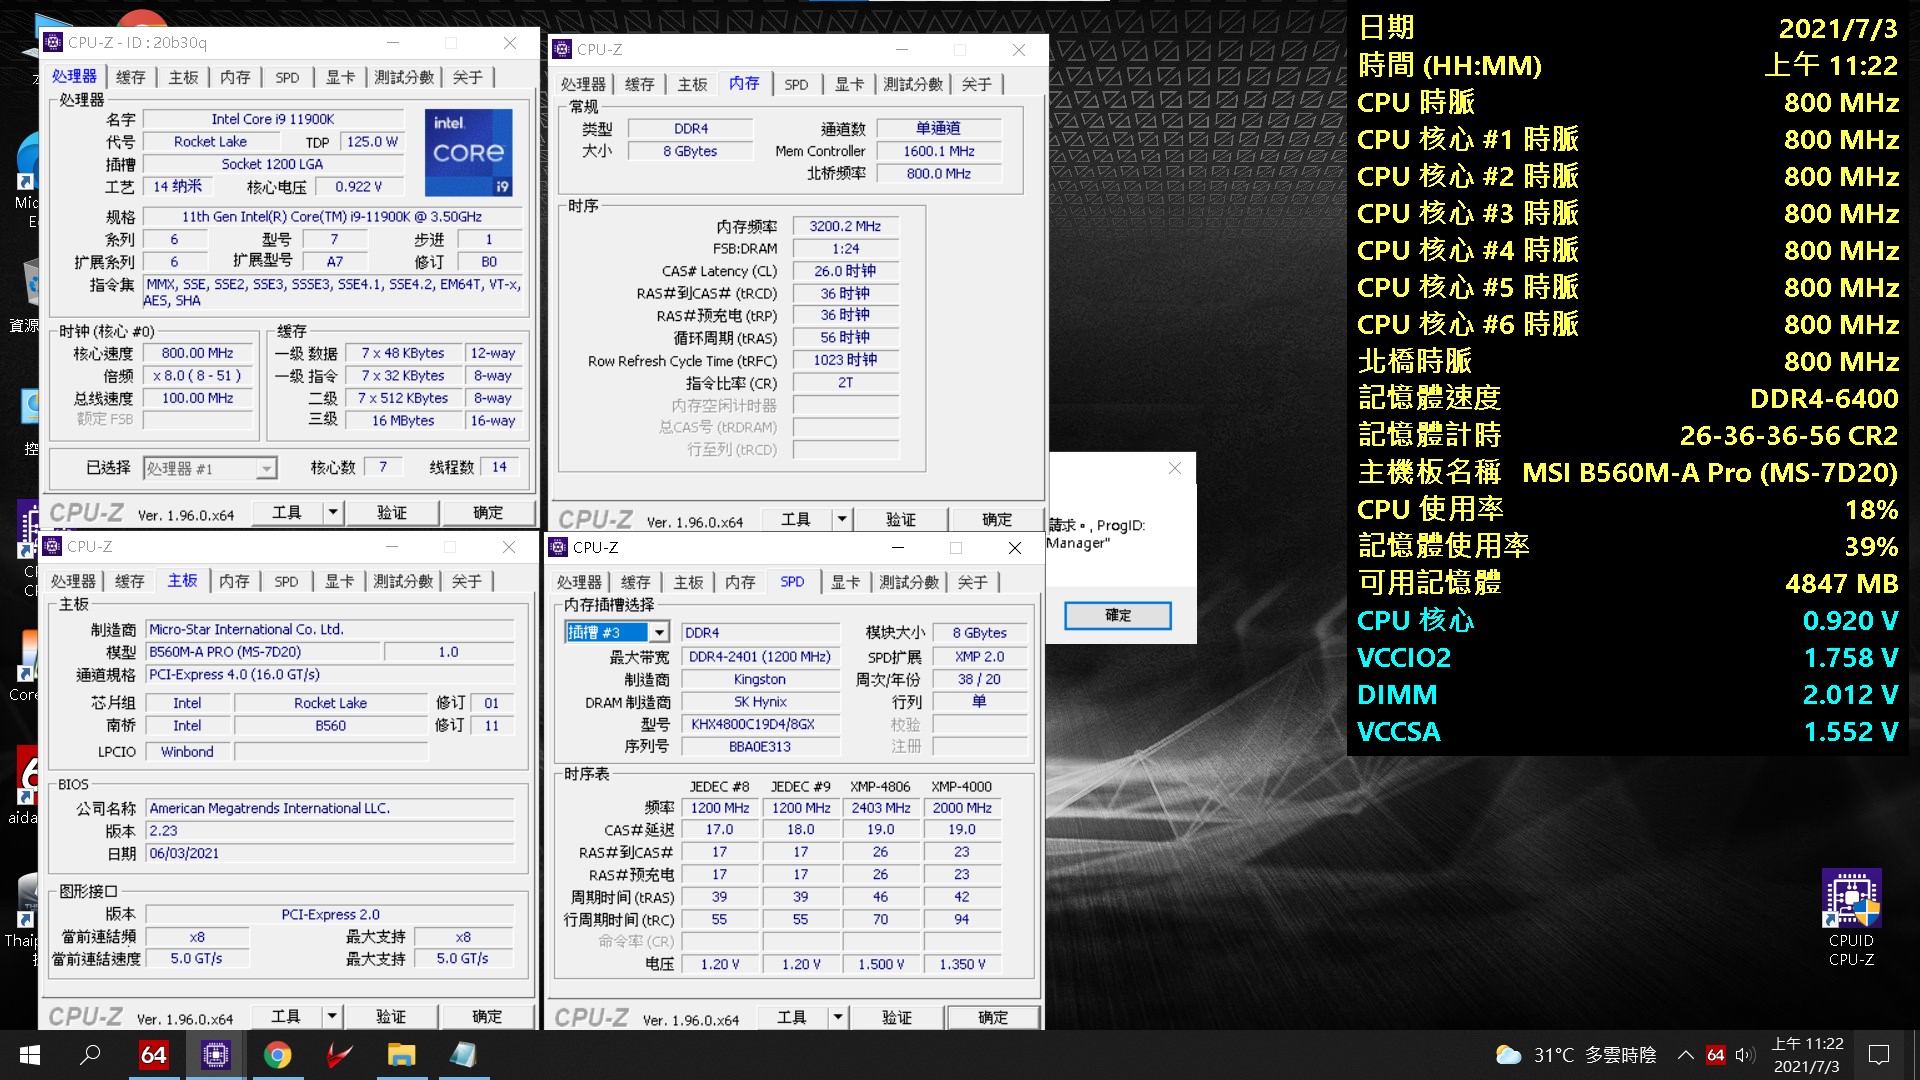The image size is (1920, 1080).
Task: Open volume speaker tray icon
Action: point(1745,1055)
